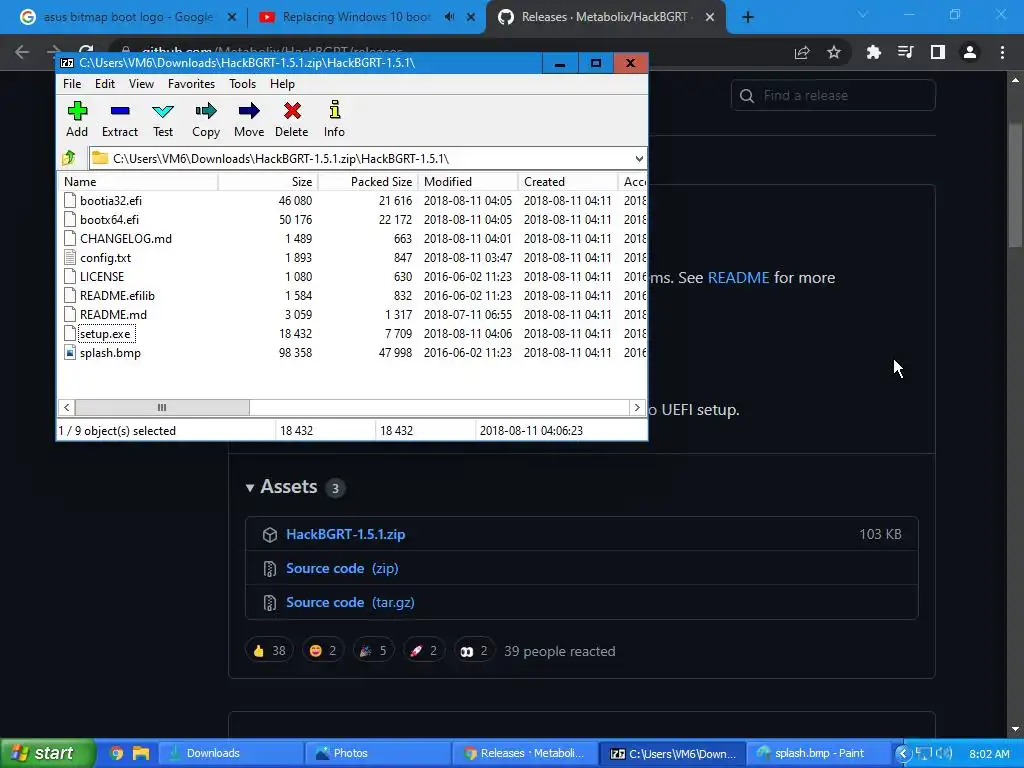Click folder icon in taskbar quick launch
Viewport: 1024px width, 768px height.
pos(140,753)
